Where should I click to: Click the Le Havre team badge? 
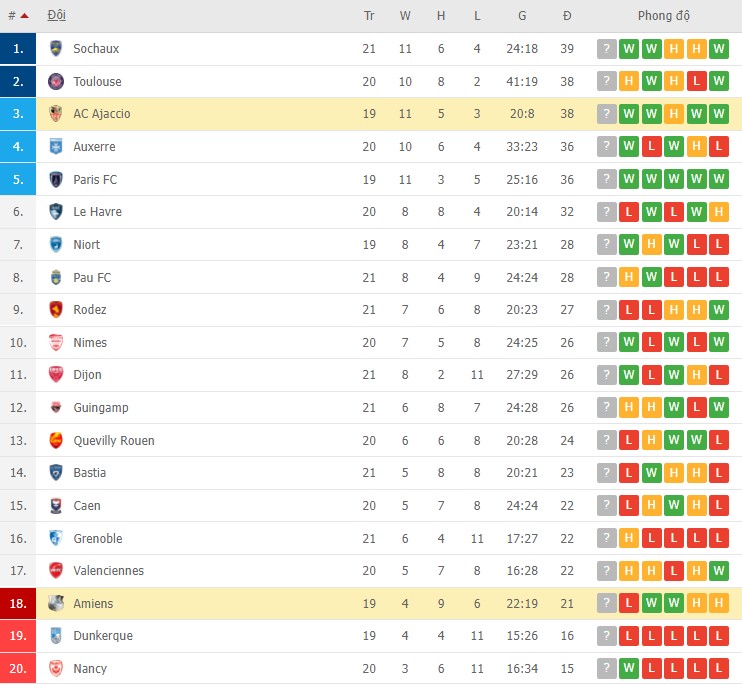pos(56,212)
